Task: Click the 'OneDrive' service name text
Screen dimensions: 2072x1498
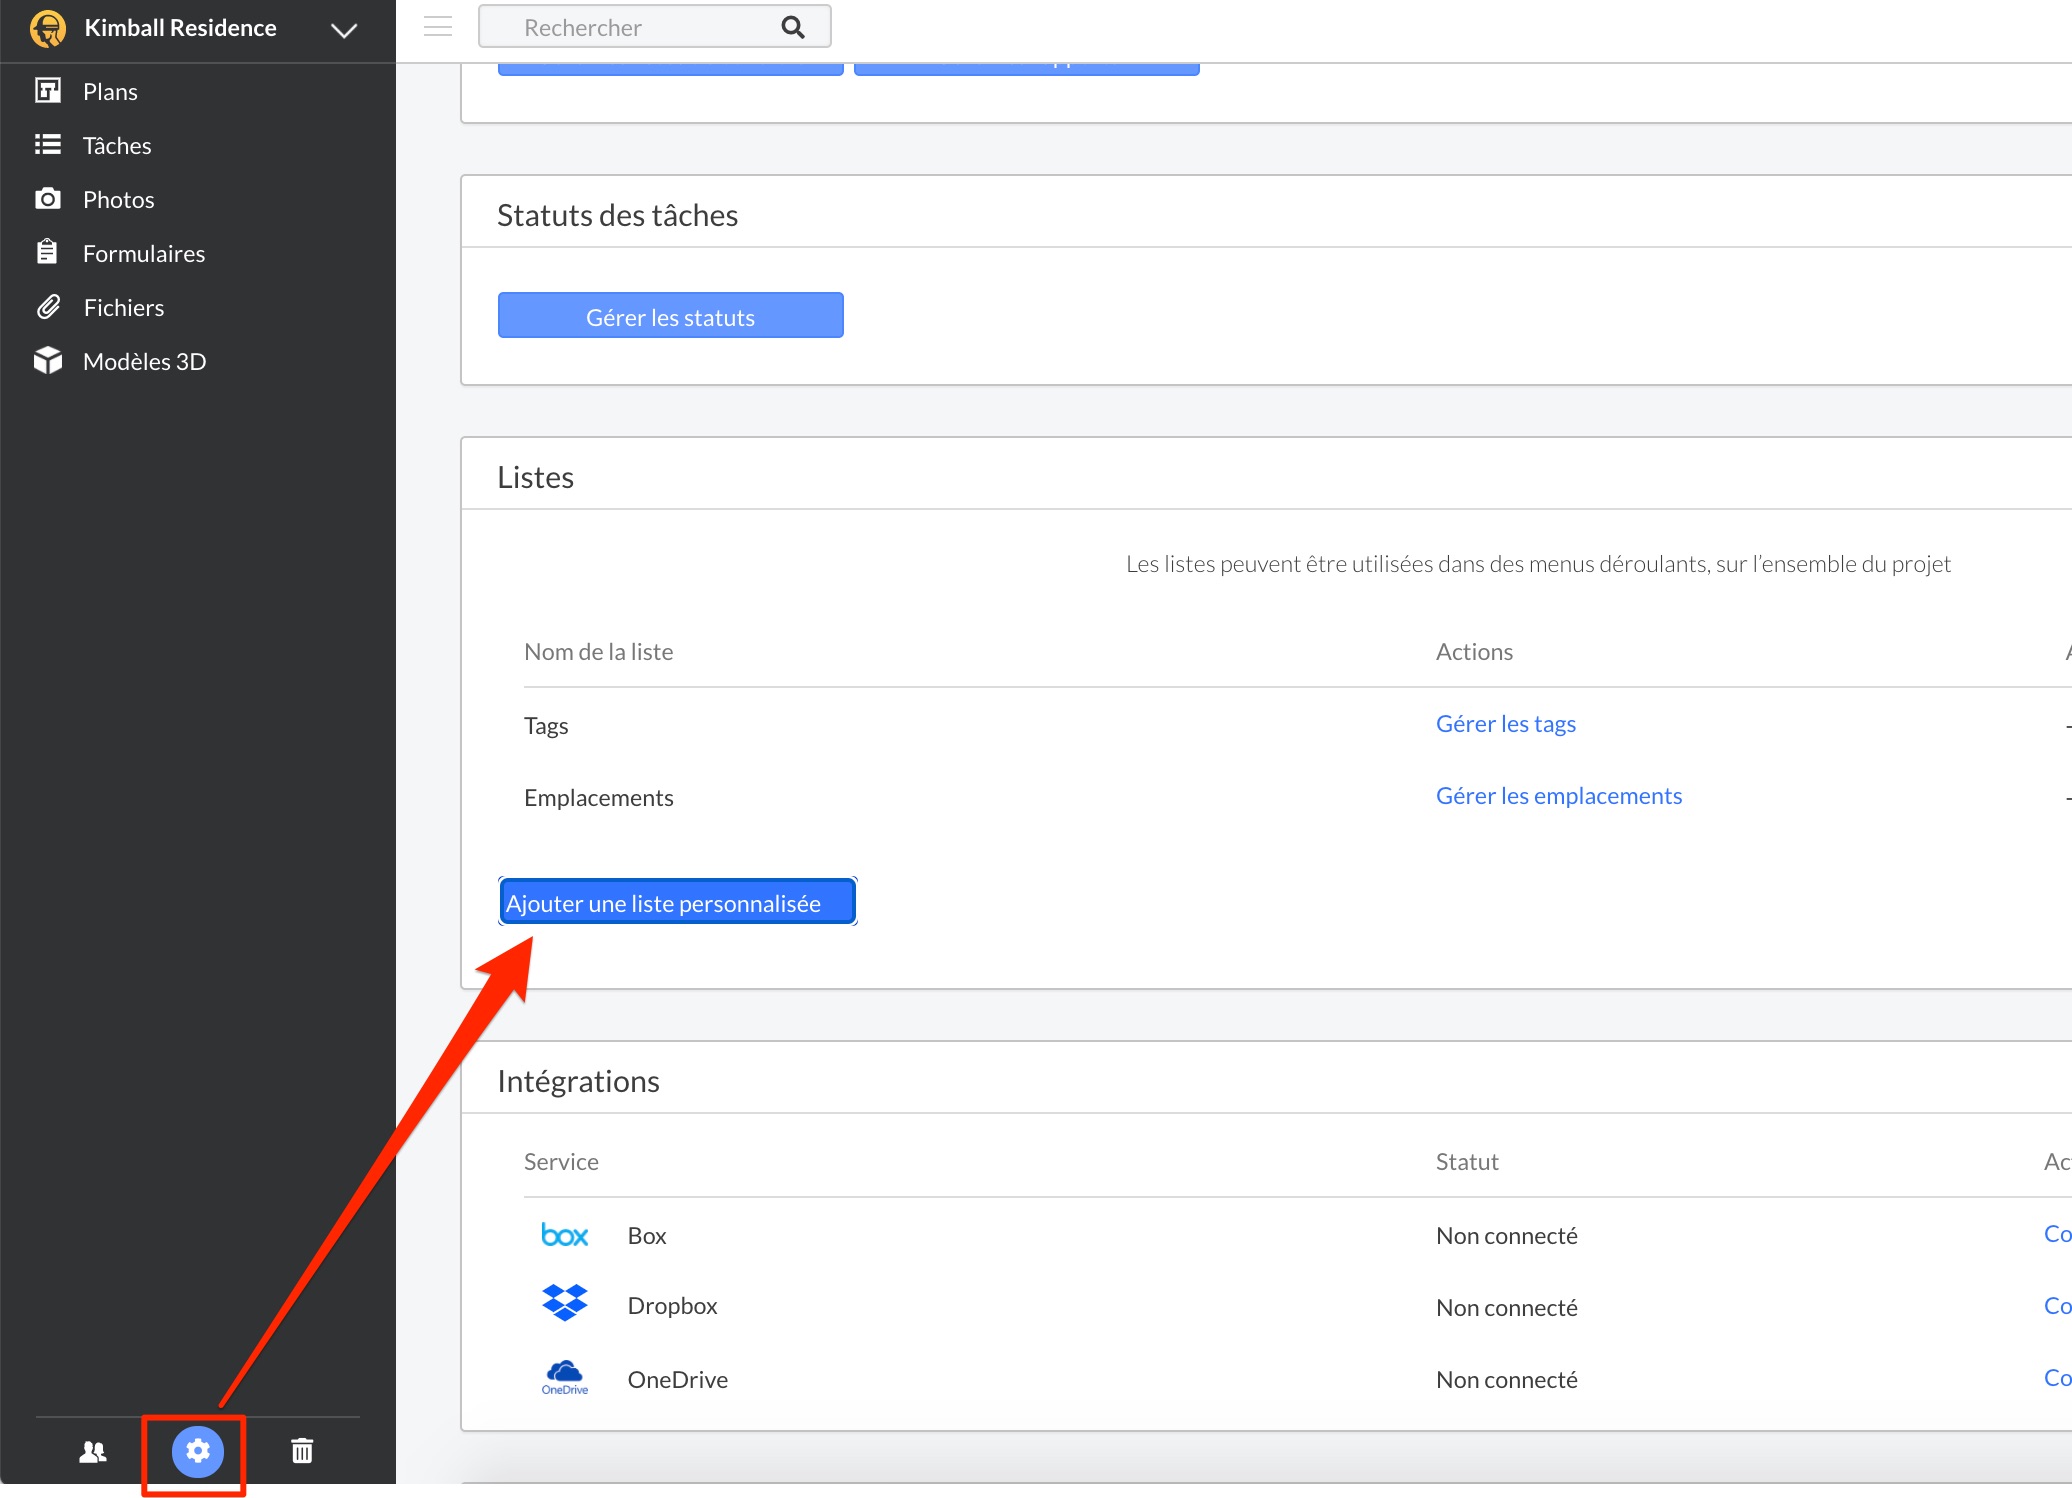Action: tap(677, 1379)
